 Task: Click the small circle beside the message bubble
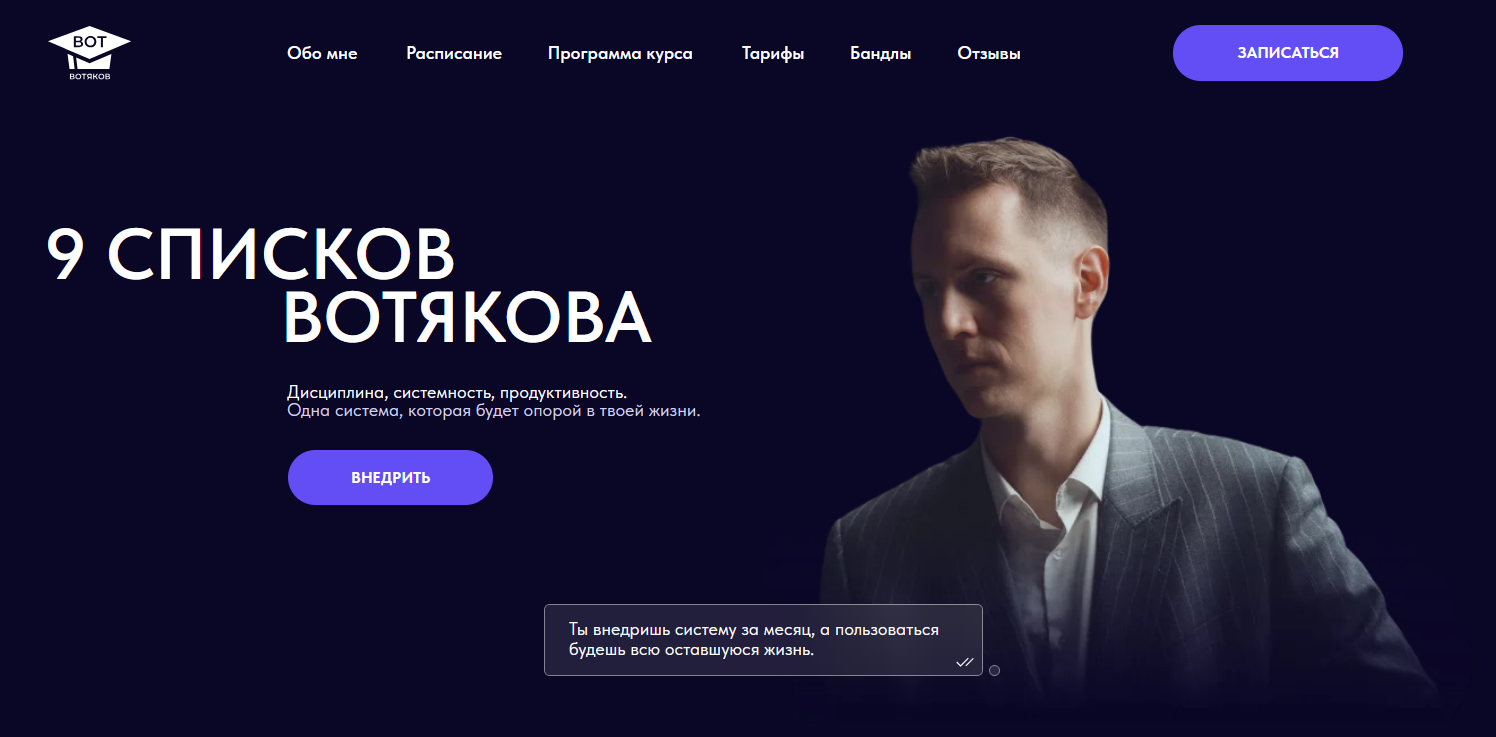(994, 670)
